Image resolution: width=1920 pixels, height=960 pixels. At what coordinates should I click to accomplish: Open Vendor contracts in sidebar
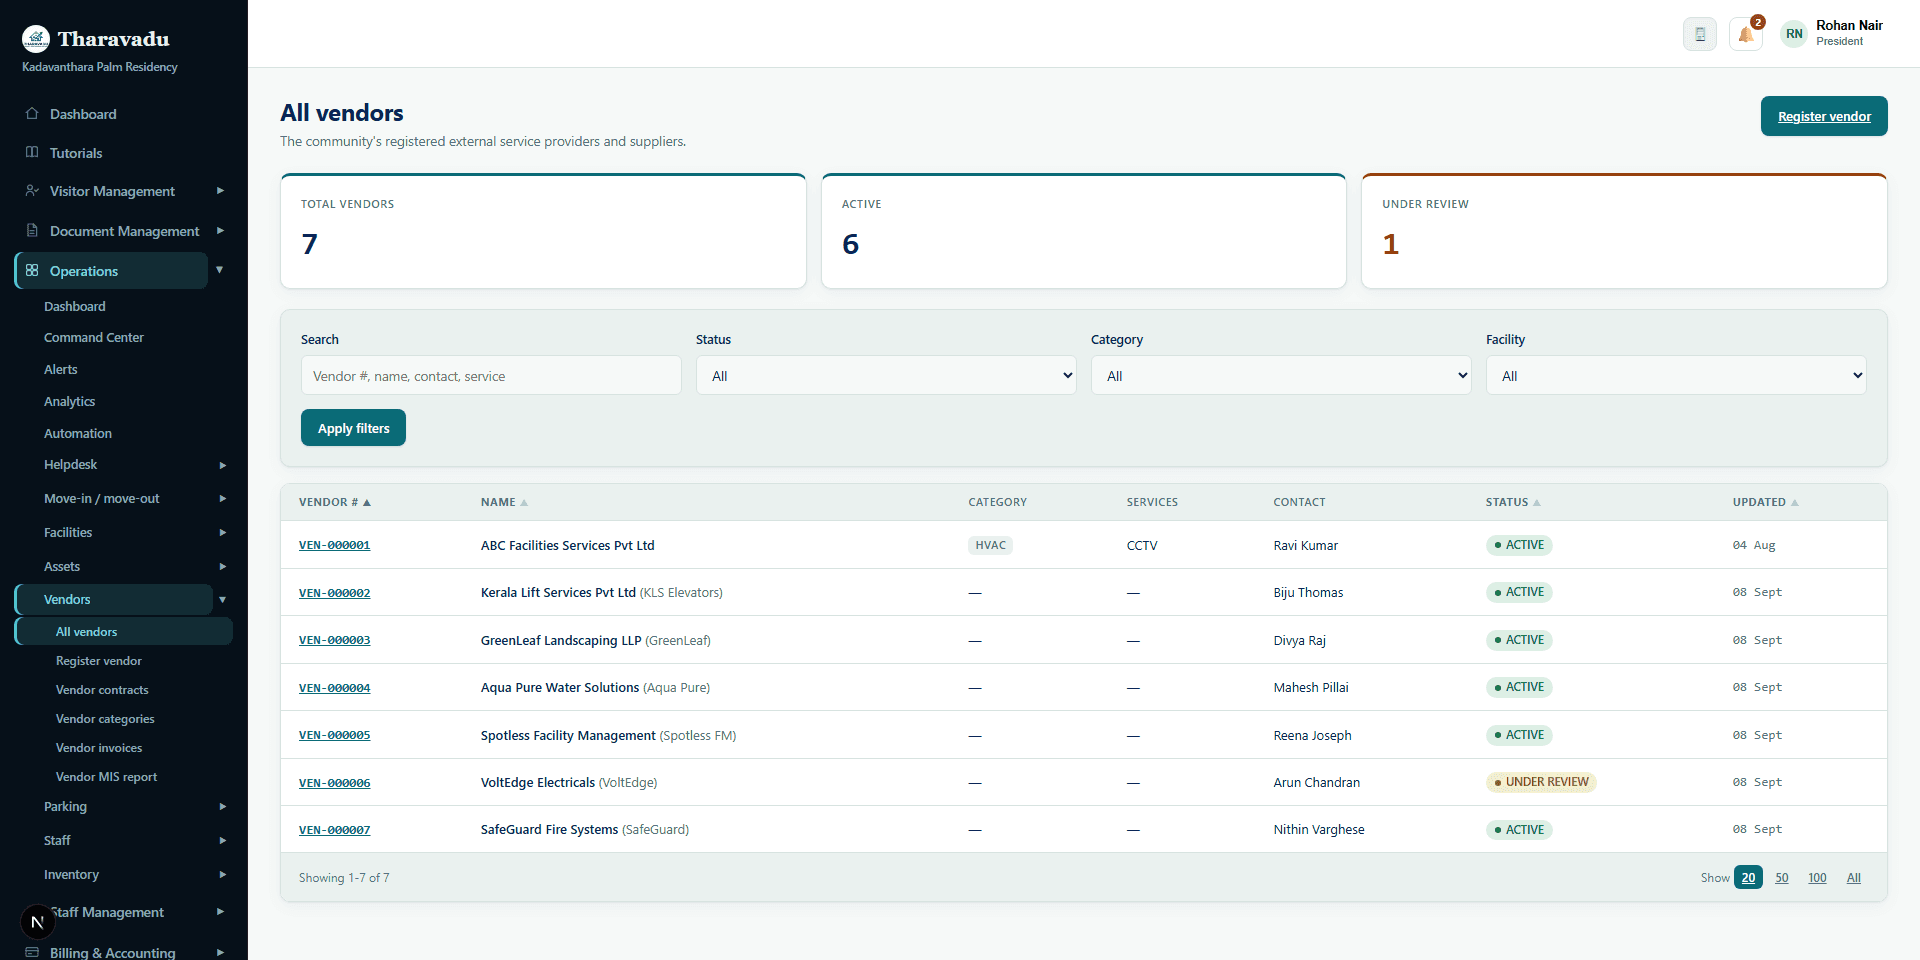coord(102,690)
